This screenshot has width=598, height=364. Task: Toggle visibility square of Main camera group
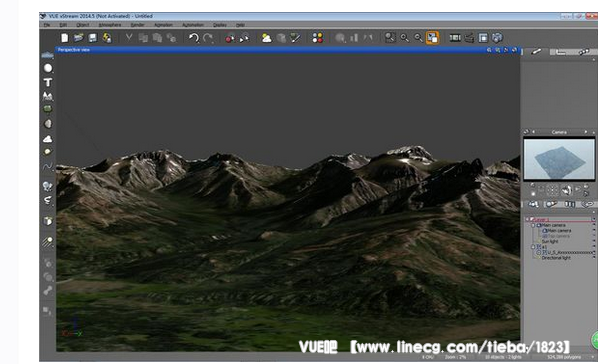point(594,225)
